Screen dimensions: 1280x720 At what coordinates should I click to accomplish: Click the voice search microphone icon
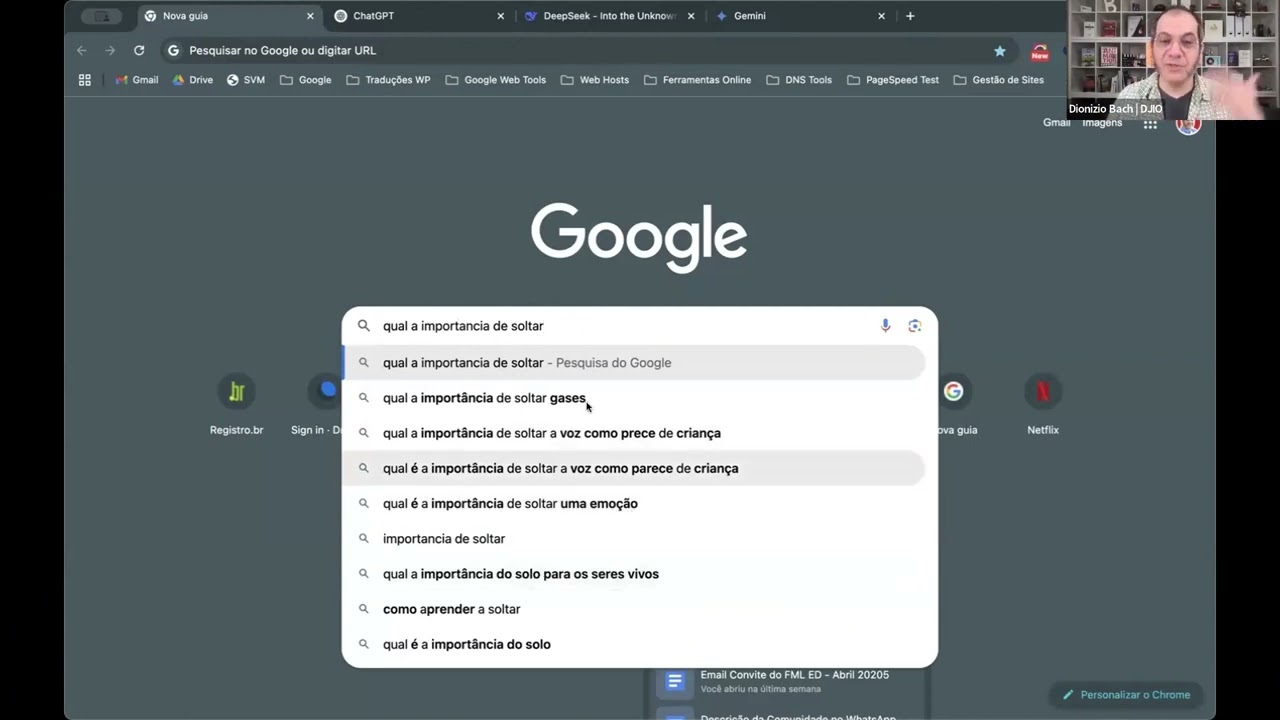click(x=885, y=326)
